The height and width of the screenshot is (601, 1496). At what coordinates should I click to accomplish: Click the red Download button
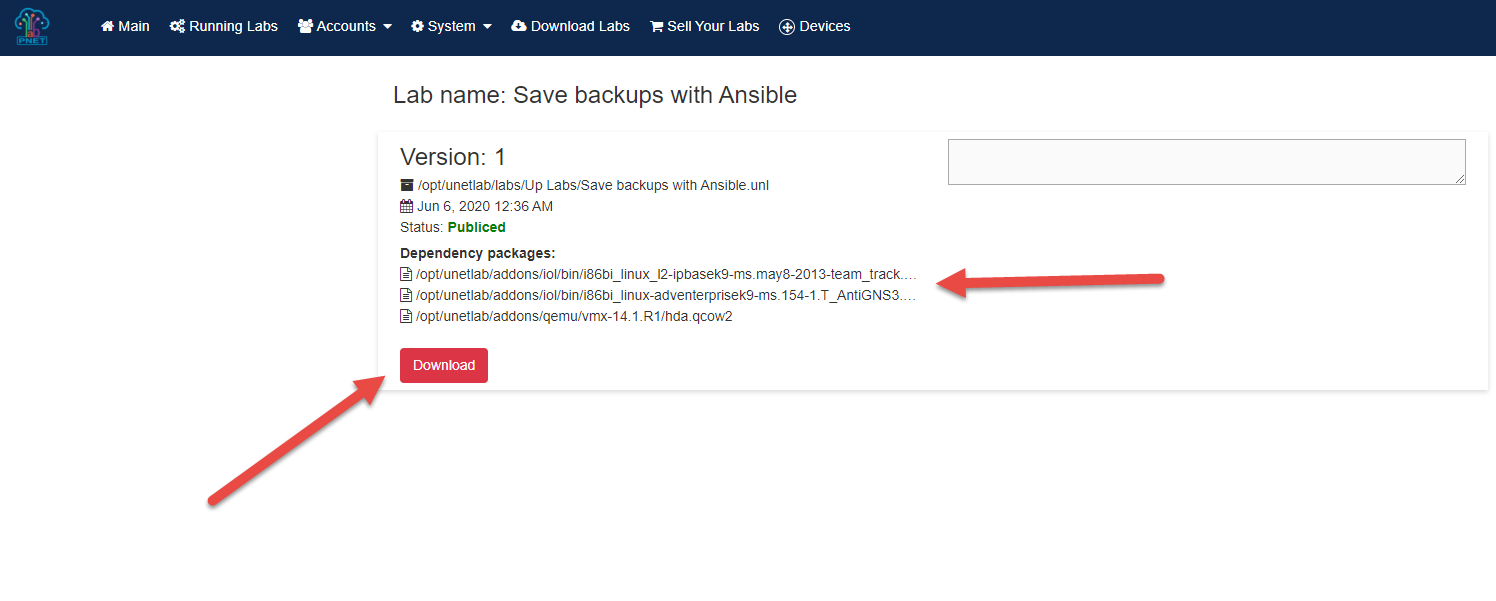tap(444, 365)
